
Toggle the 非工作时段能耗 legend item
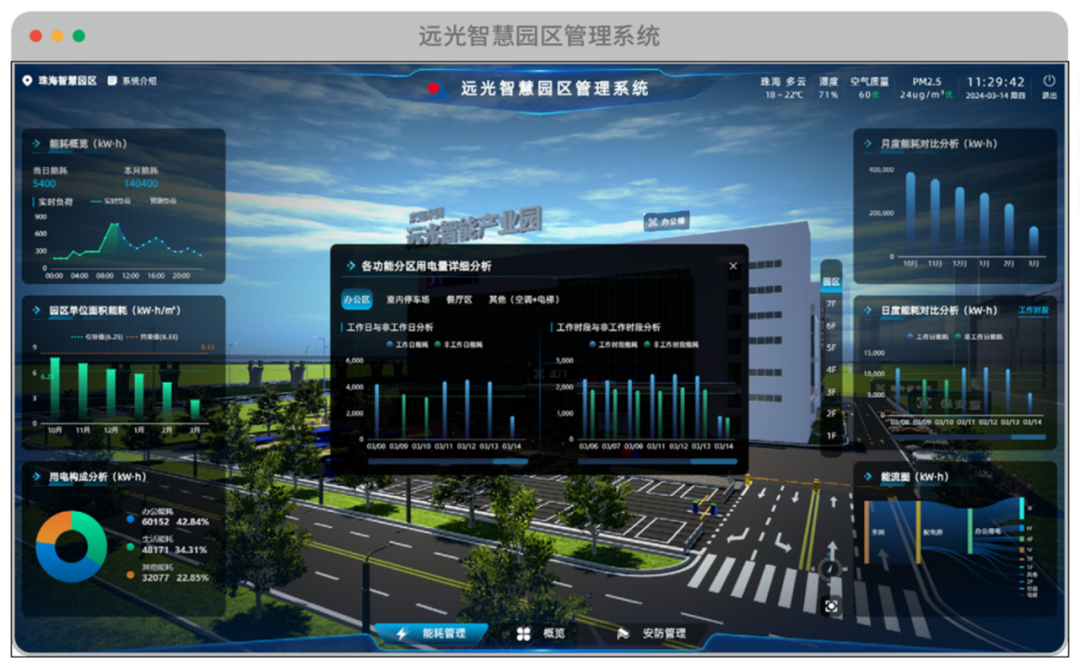pyautogui.click(x=674, y=345)
